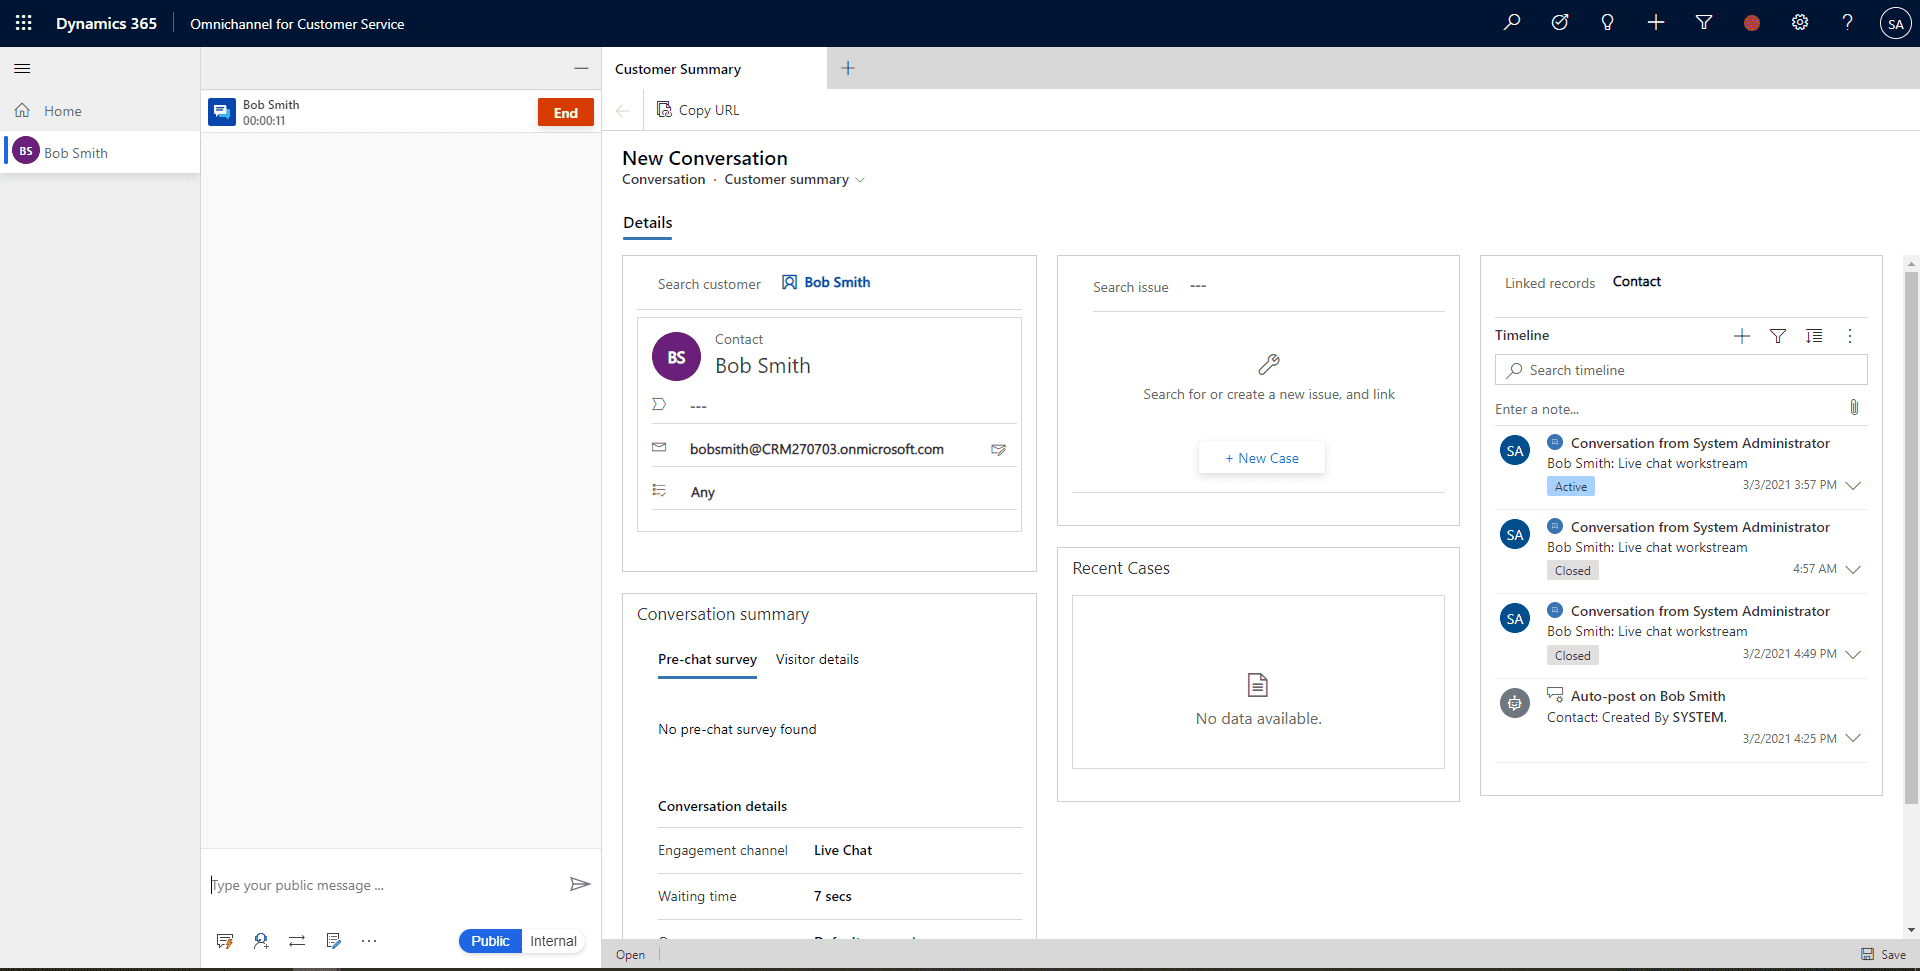Viewport: 1920px width, 971px height.
Task: Switch the message mode to Internal
Action: pos(553,940)
